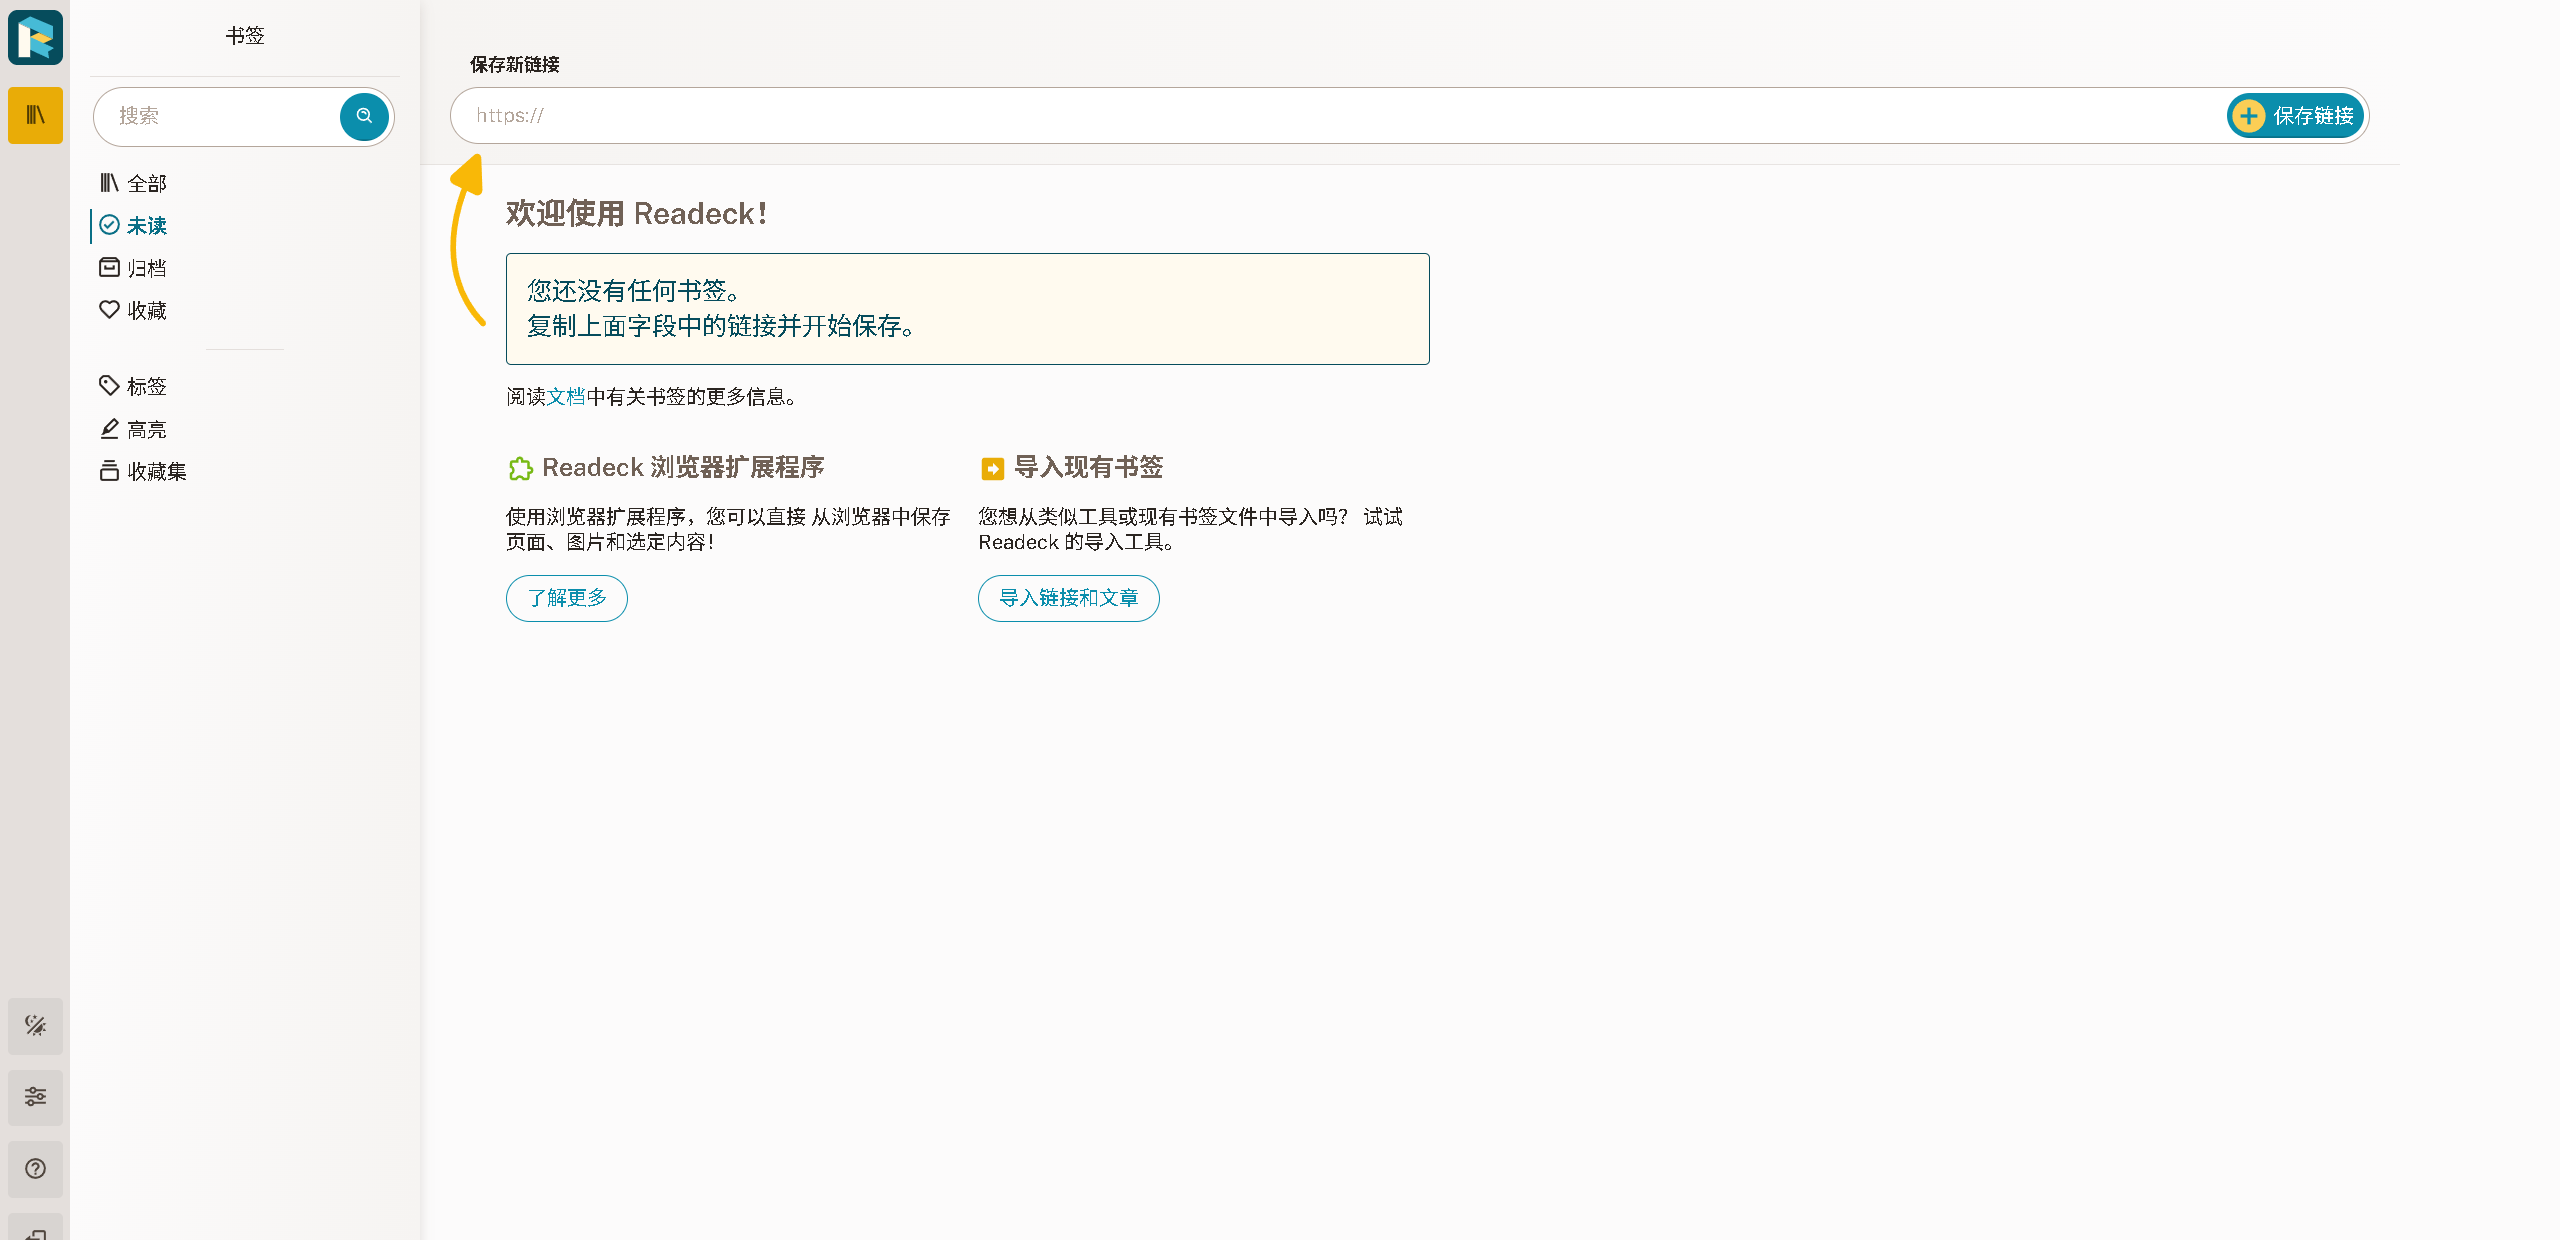
Task: Open the bookmarks library sidebar icon
Action: pyautogui.click(x=35, y=116)
